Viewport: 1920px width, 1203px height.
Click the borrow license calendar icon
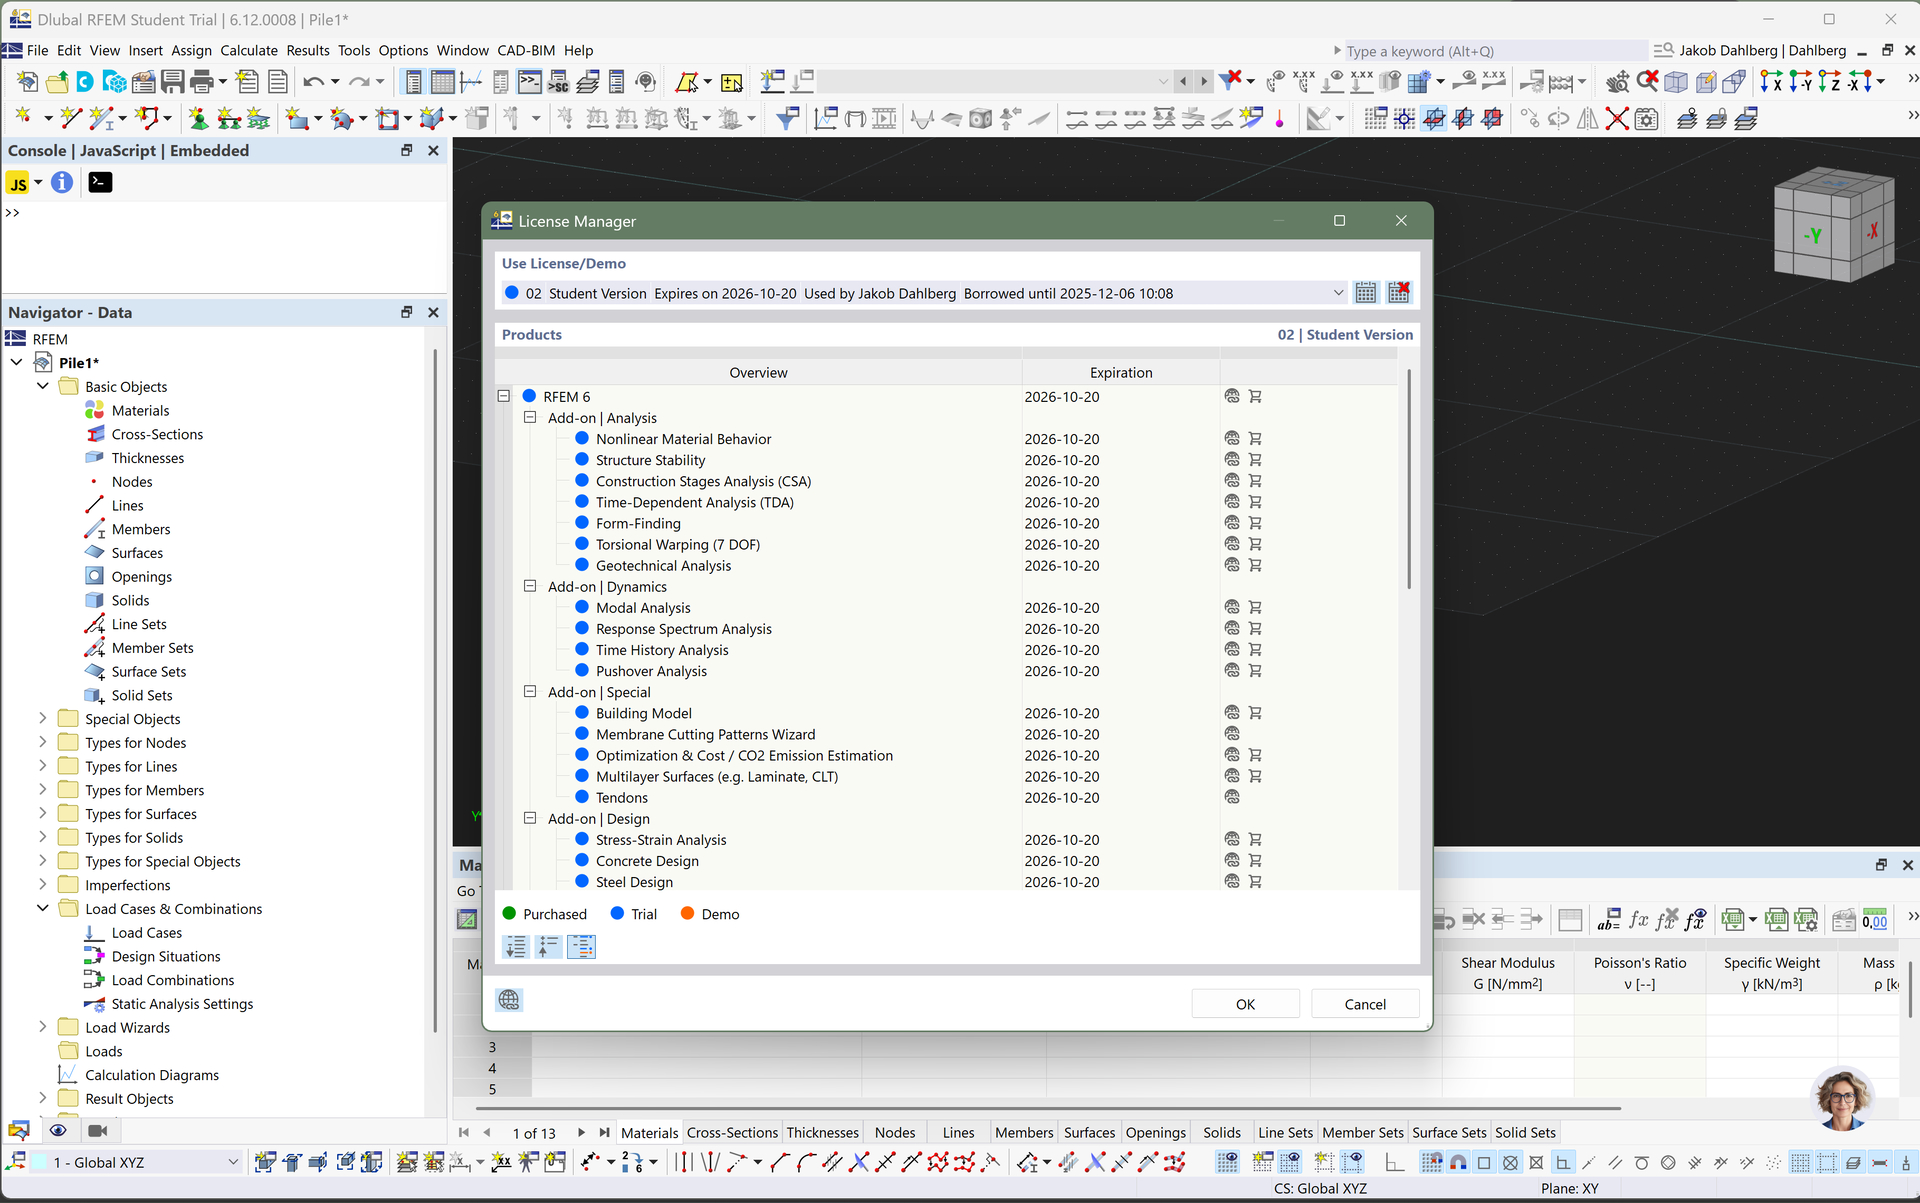click(1365, 293)
